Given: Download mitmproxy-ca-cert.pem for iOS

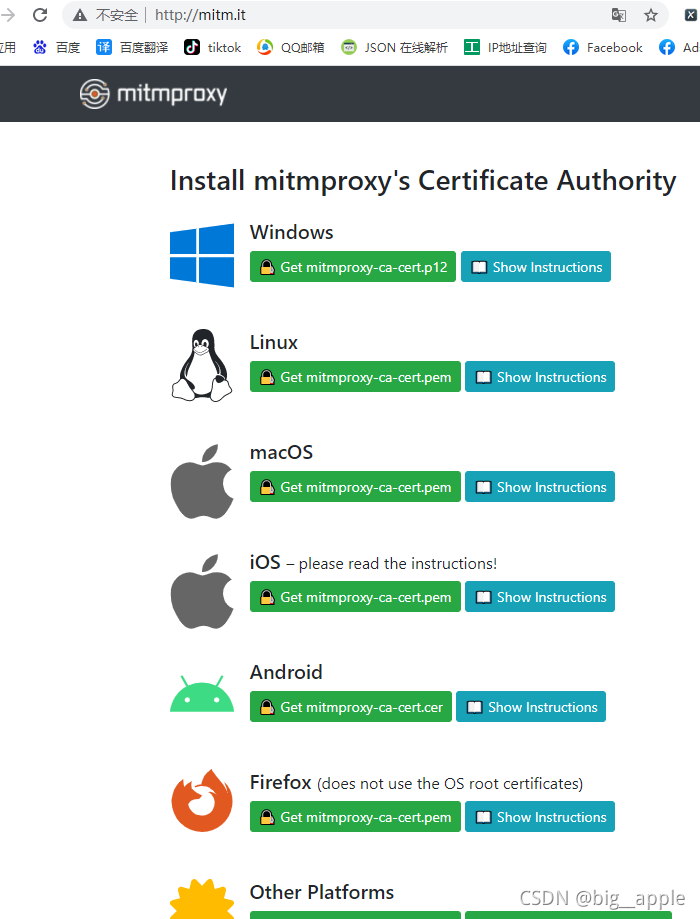Looking at the screenshot, I should tap(355, 597).
